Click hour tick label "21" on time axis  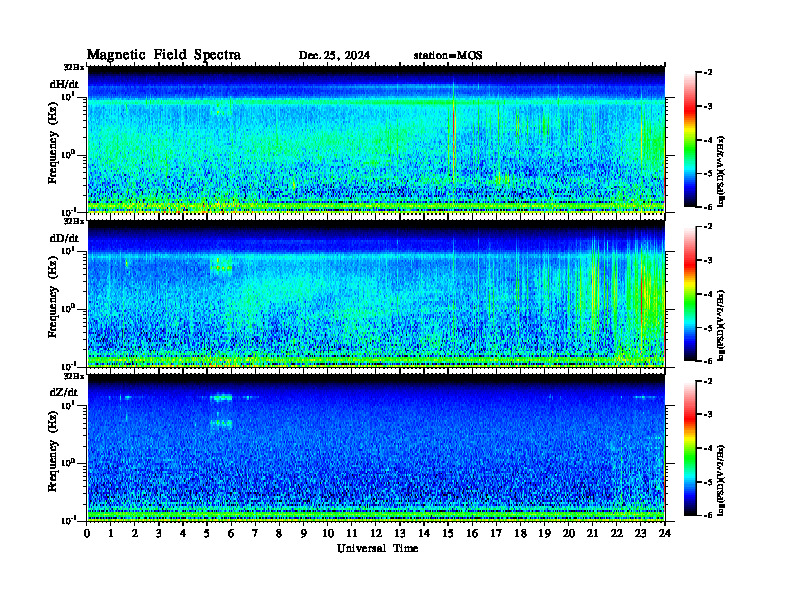click(x=592, y=533)
